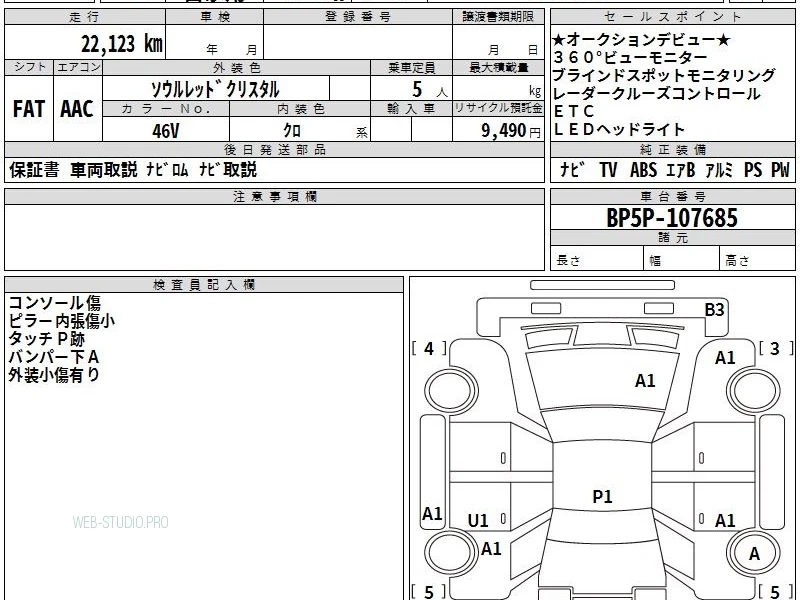The width and height of the screenshot is (800, 600).
Task: Click the "長さ" dimension label
Action: (568, 261)
